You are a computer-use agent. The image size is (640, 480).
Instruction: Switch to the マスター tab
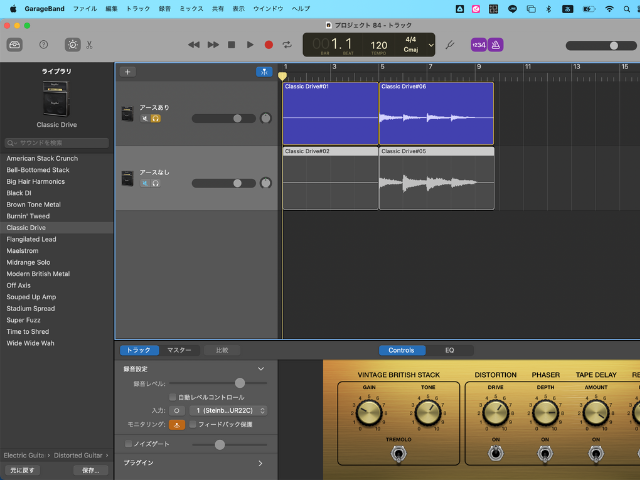pyautogui.click(x=179, y=350)
